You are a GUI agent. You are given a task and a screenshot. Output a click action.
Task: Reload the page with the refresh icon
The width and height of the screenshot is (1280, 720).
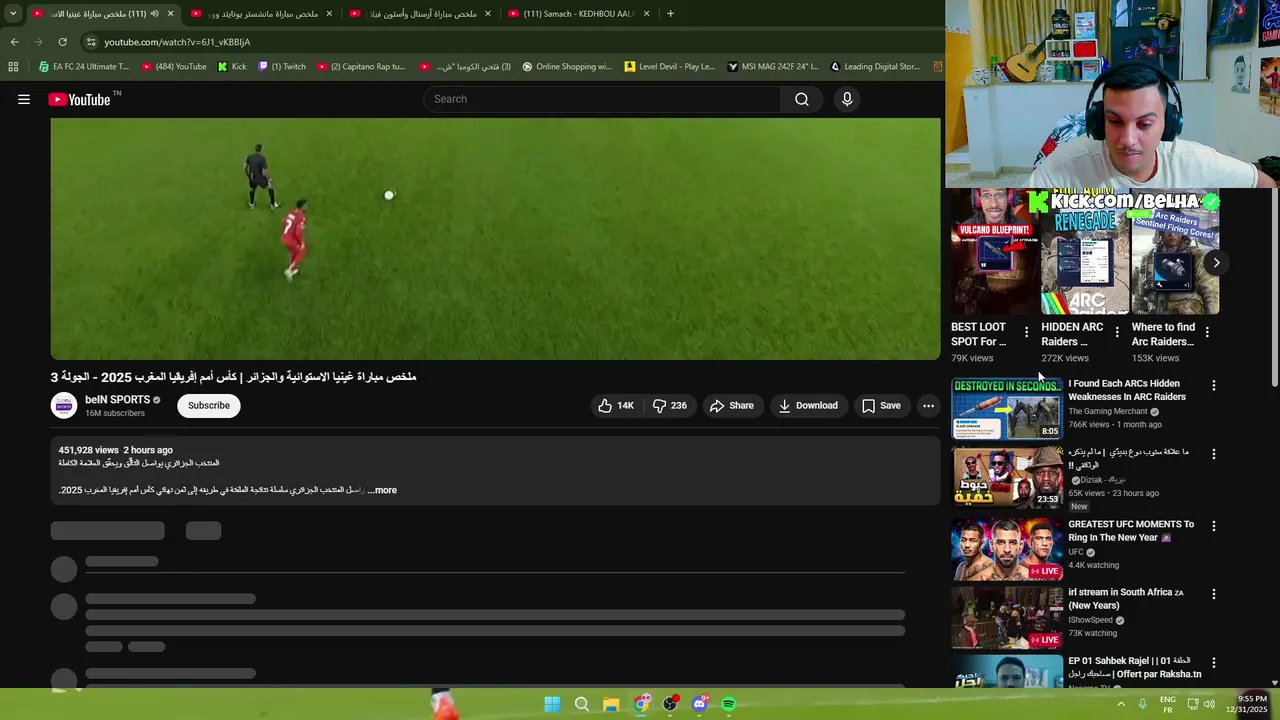pyautogui.click(x=62, y=42)
